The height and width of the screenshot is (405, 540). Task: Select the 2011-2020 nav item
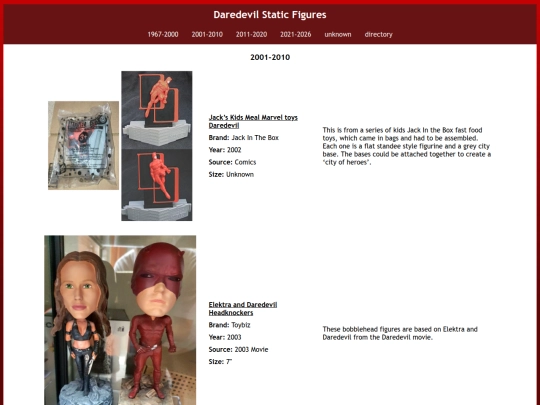pos(251,34)
